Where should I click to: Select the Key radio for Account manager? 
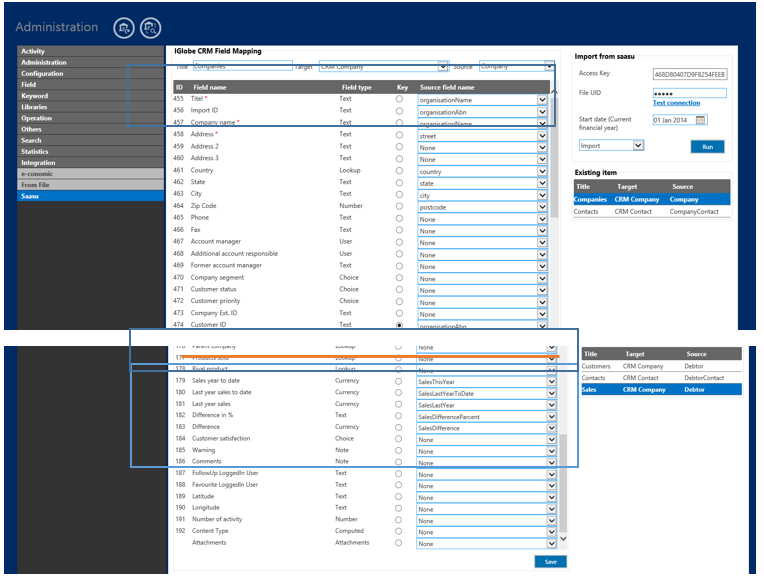point(400,242)
